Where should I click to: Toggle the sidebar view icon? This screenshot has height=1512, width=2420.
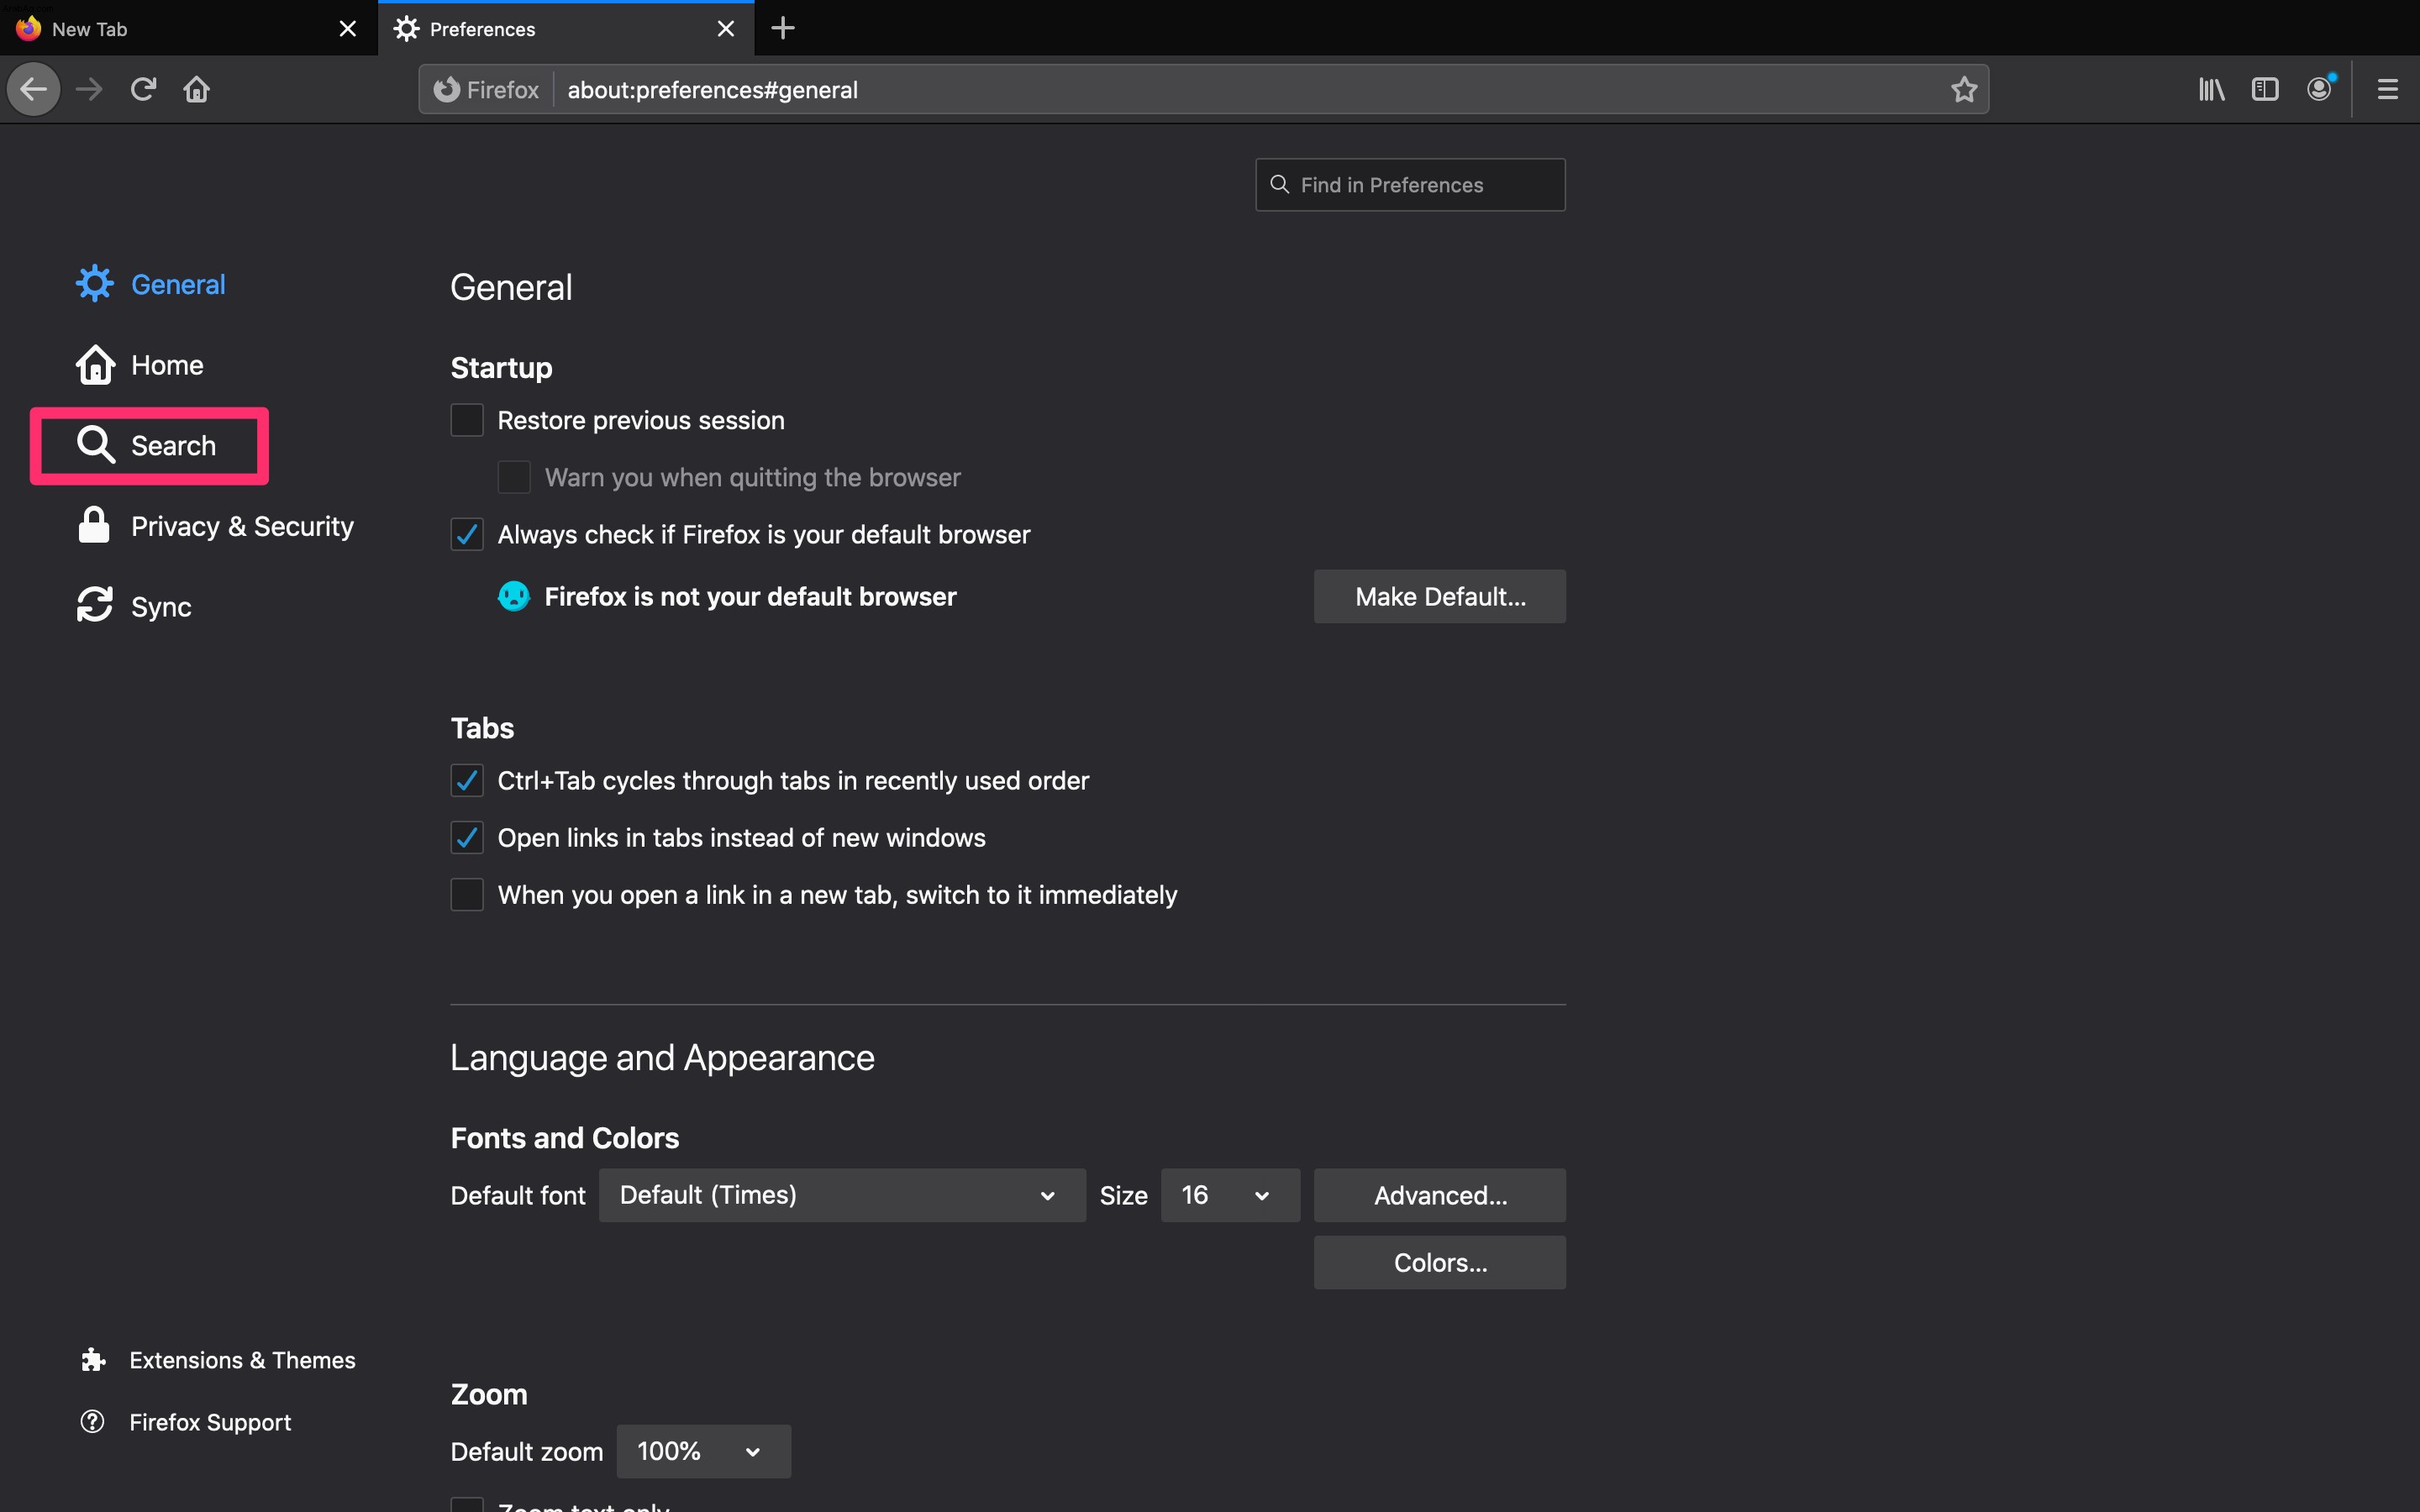[x=2265, y=90]
